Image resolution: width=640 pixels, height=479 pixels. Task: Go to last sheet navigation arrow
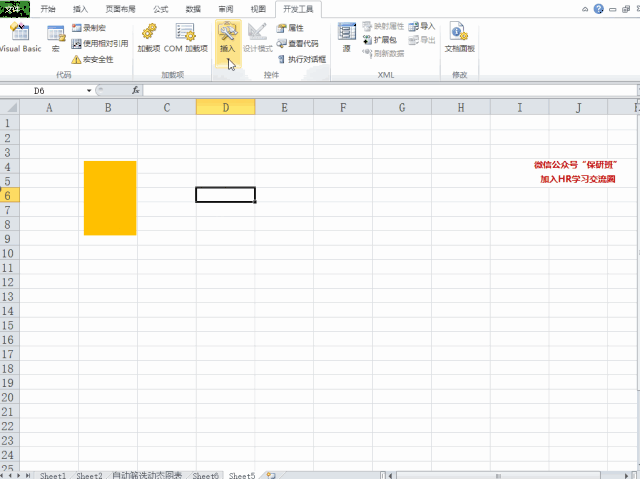(28, 475)
